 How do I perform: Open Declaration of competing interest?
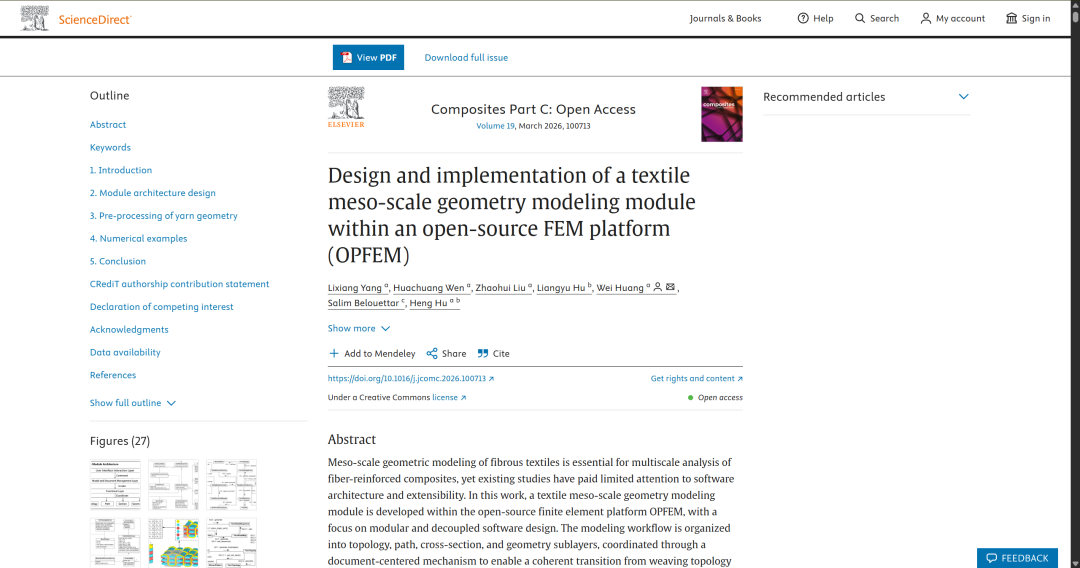162,306
